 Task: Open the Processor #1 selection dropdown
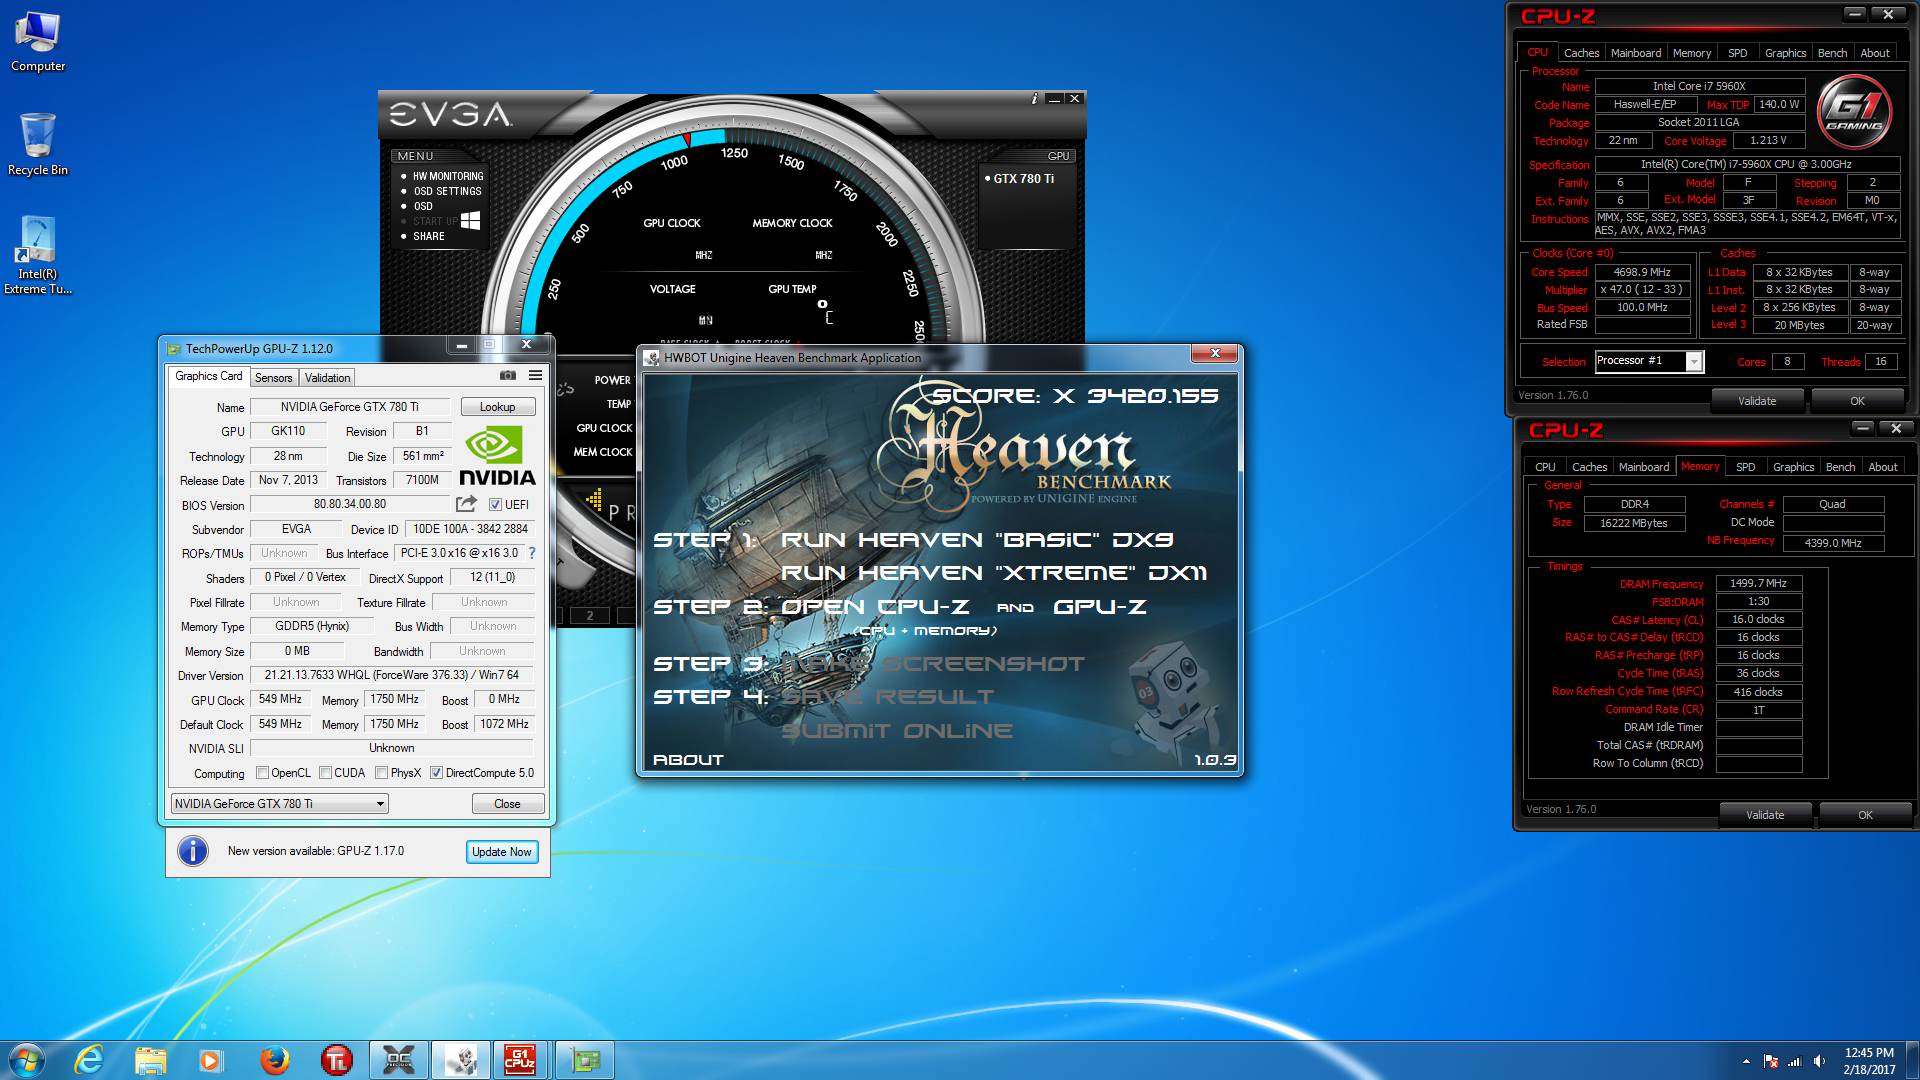pos(1649,361)
